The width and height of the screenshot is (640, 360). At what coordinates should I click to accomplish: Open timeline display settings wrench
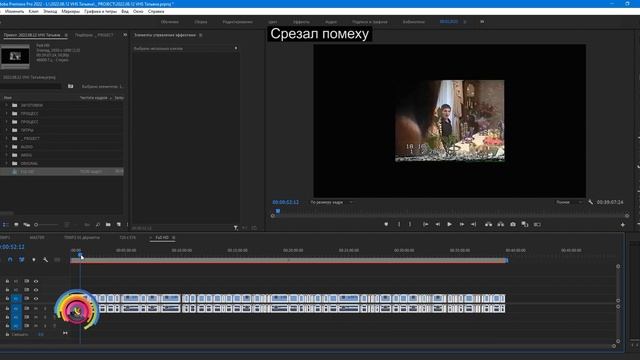pos(45,260)
